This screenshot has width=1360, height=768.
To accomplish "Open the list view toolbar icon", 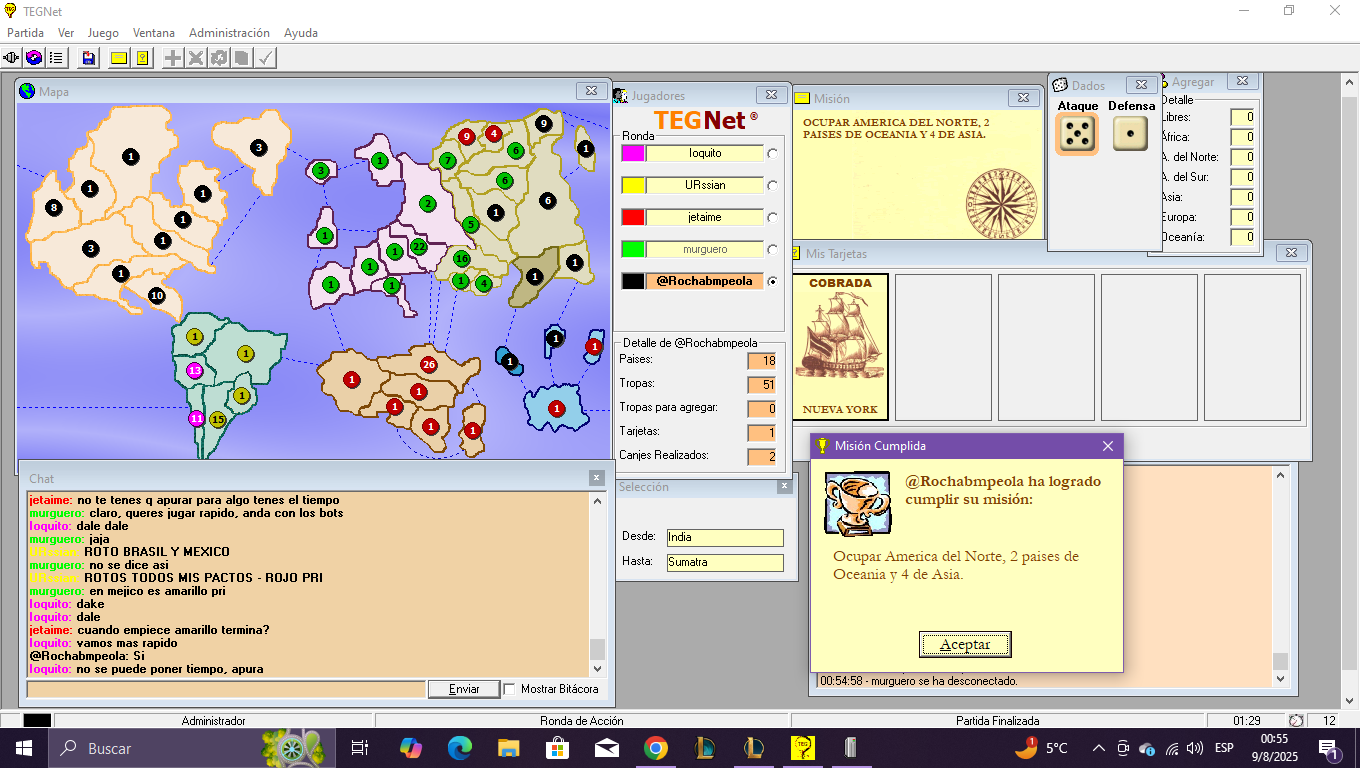I will coord(56,58).
